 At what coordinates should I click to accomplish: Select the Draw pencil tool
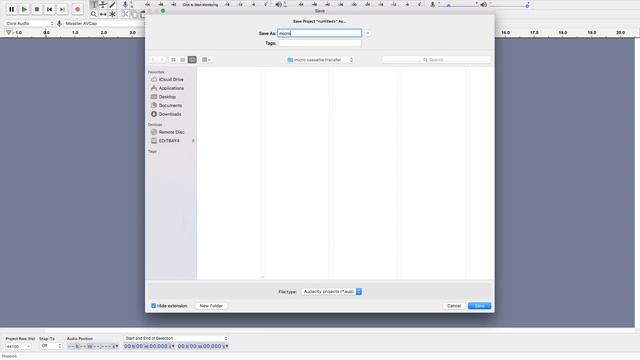(x=112, y=4)
